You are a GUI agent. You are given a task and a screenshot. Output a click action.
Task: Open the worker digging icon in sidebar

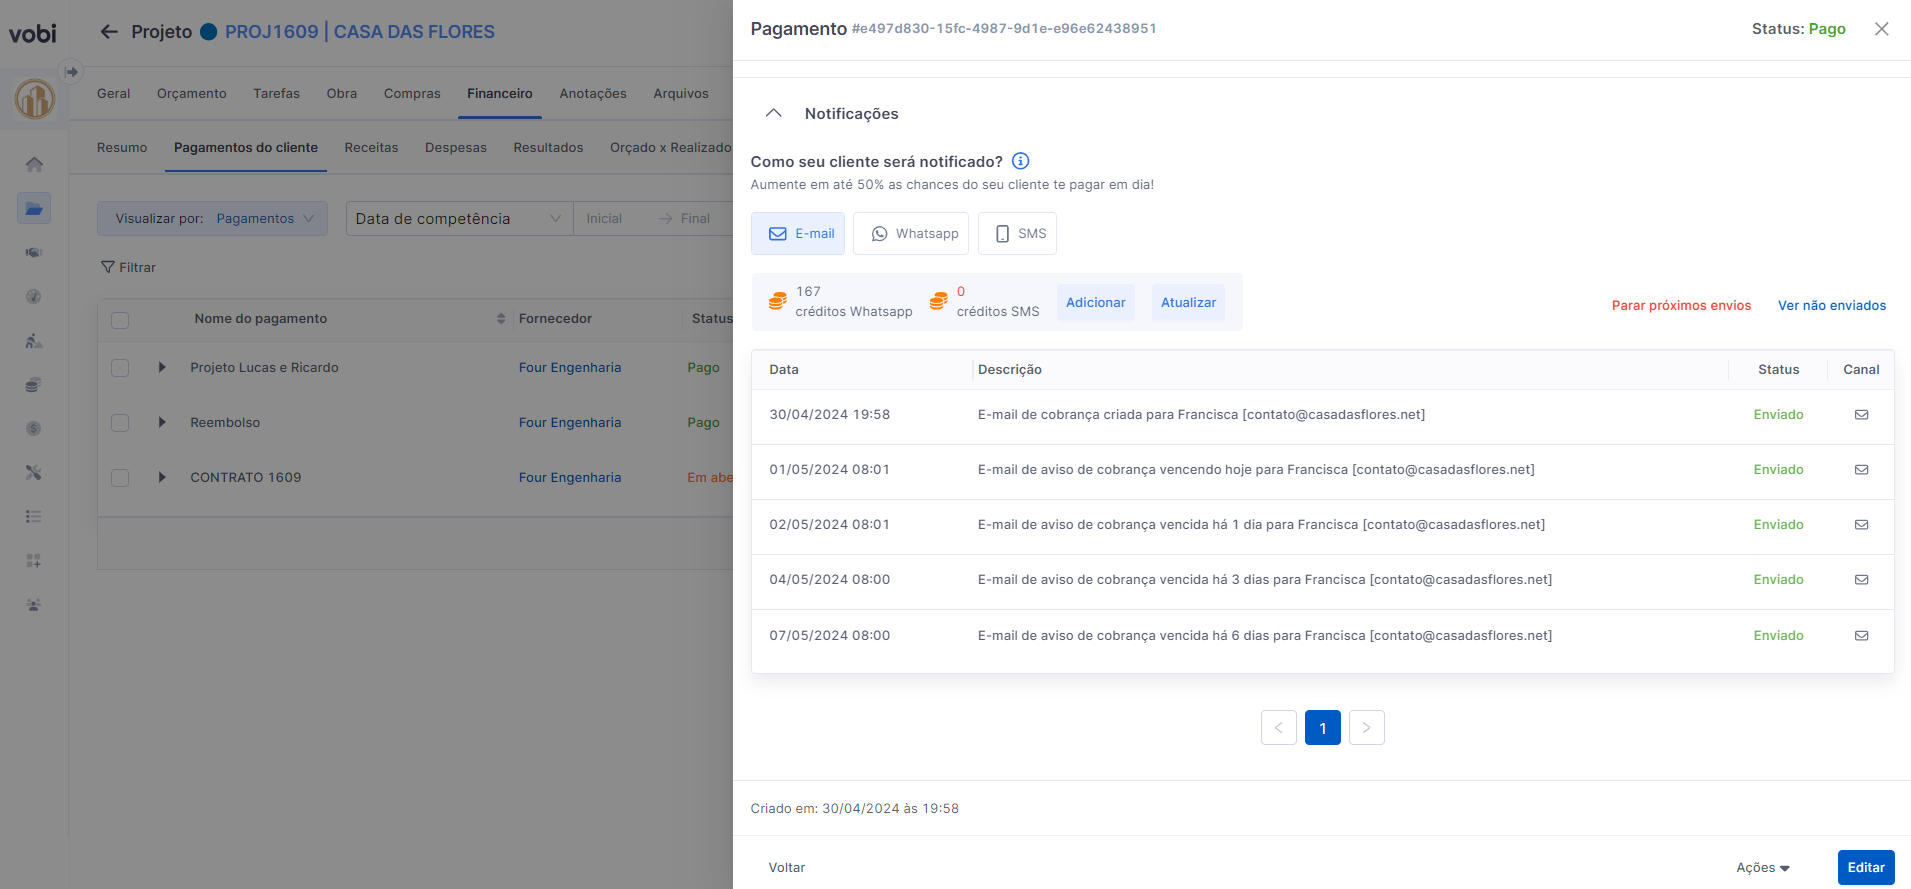pyautogui.click(x=34, y=341)
